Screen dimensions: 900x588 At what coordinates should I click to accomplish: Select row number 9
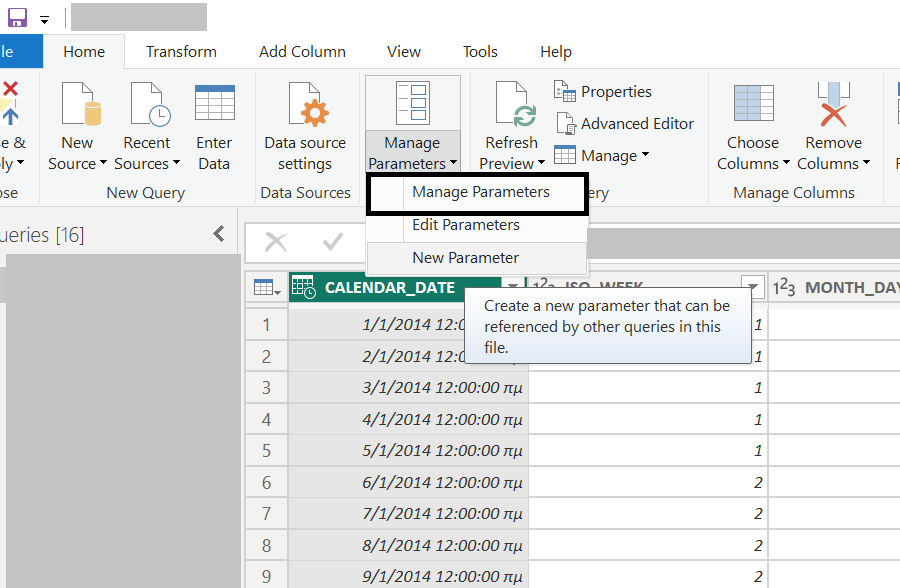266,576
